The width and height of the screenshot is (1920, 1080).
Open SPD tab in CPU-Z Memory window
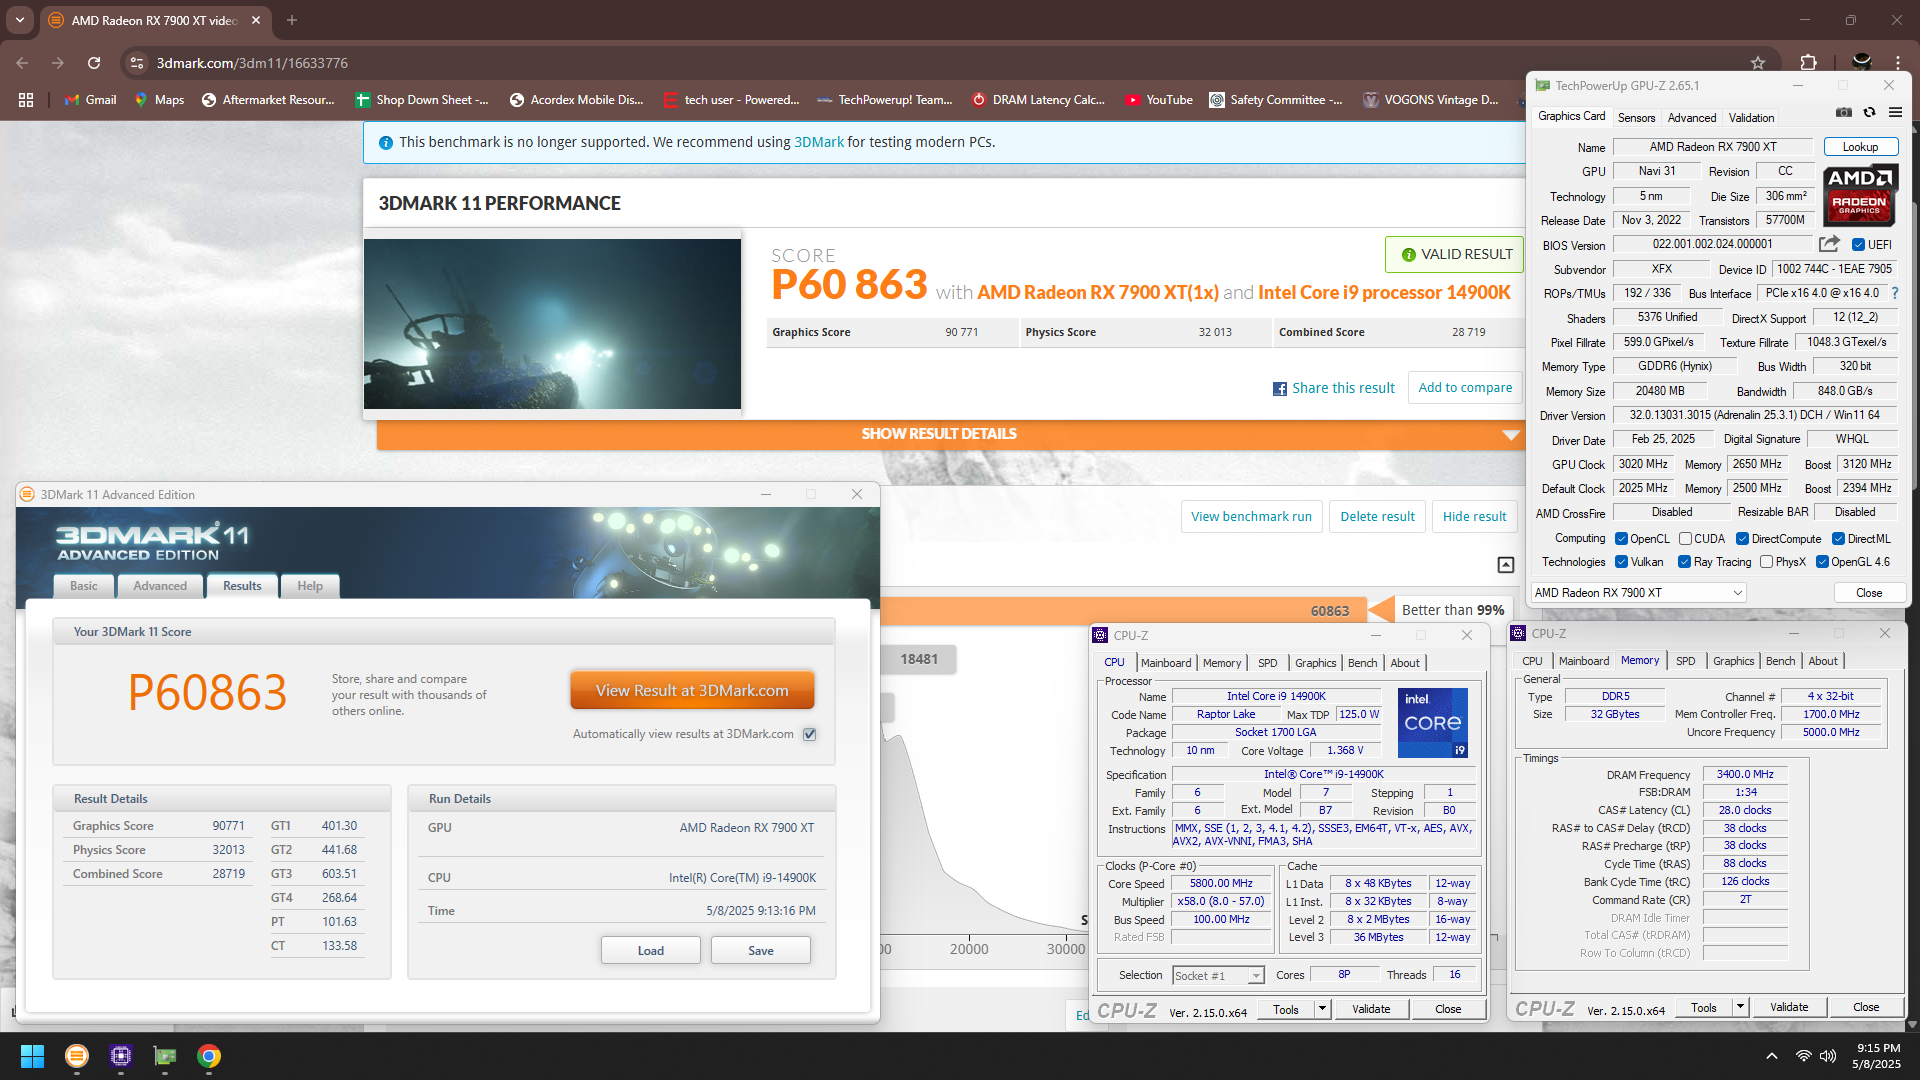point(1686,661)
